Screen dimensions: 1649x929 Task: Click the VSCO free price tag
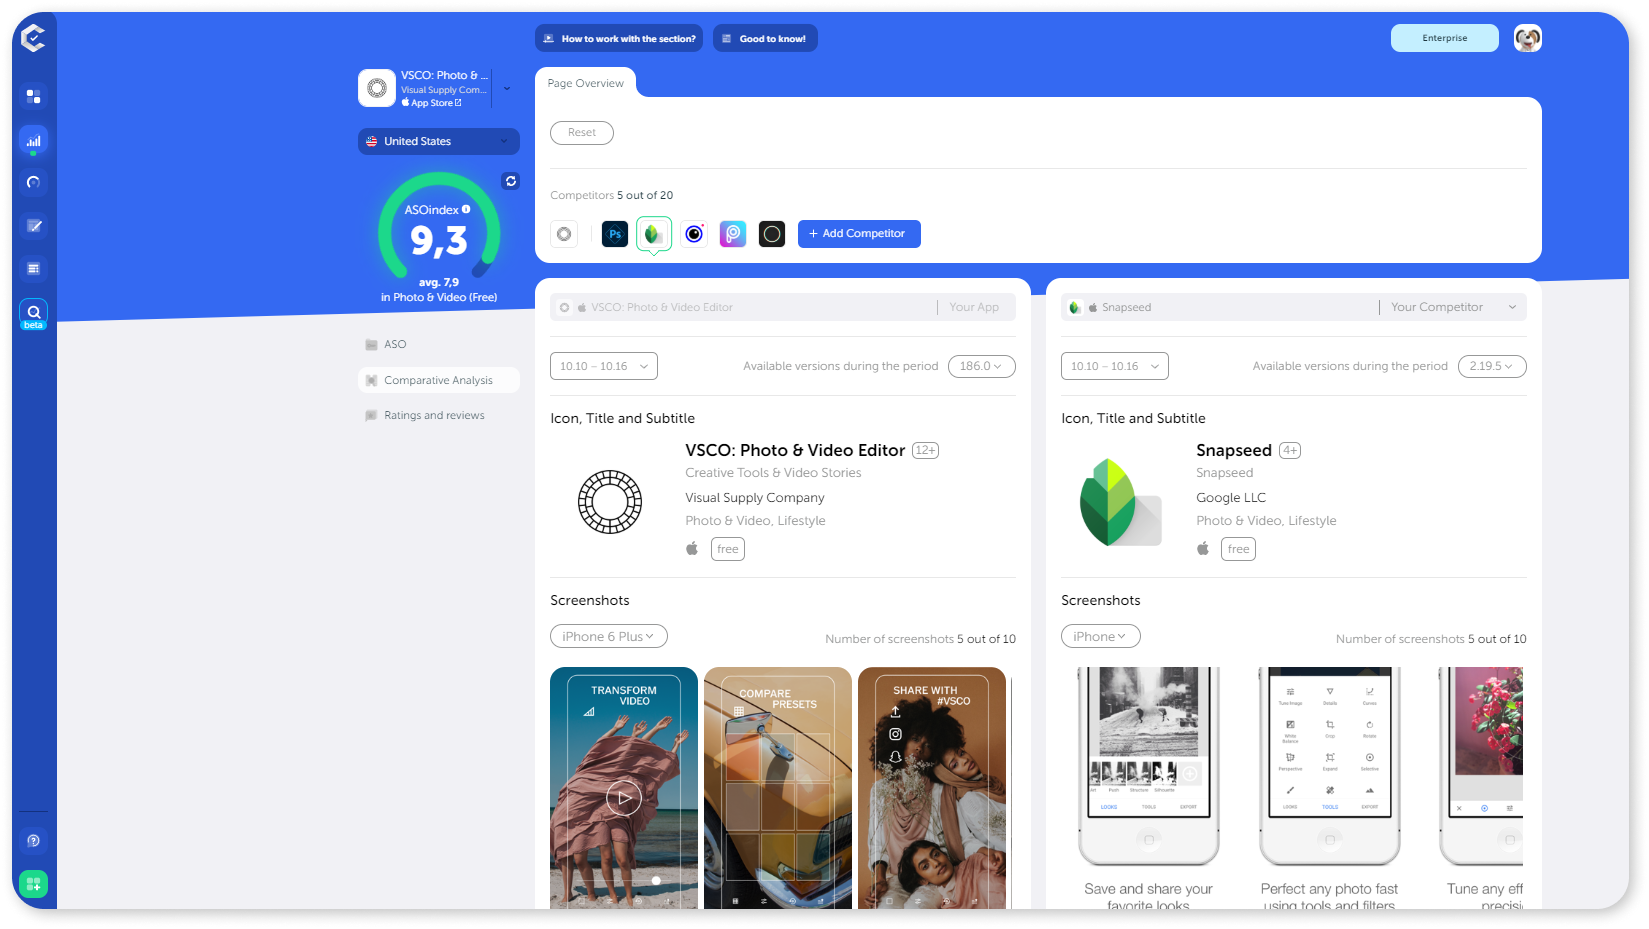[728, 549]
